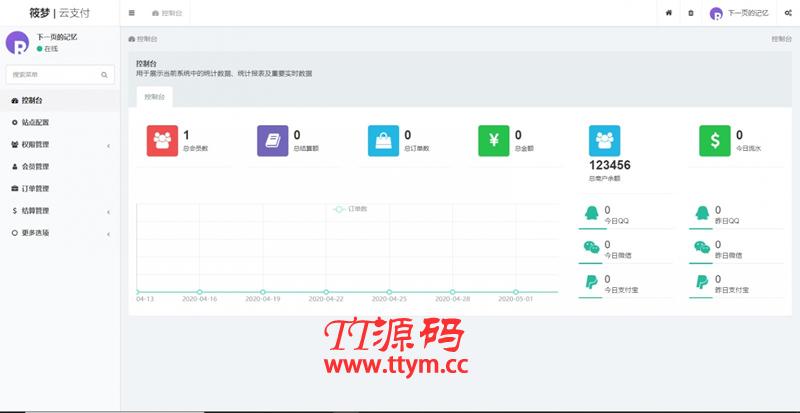Select the 控制台 tab in top navigation bar
The width and height of the screenshot is (800, 413).
[167, 13]
